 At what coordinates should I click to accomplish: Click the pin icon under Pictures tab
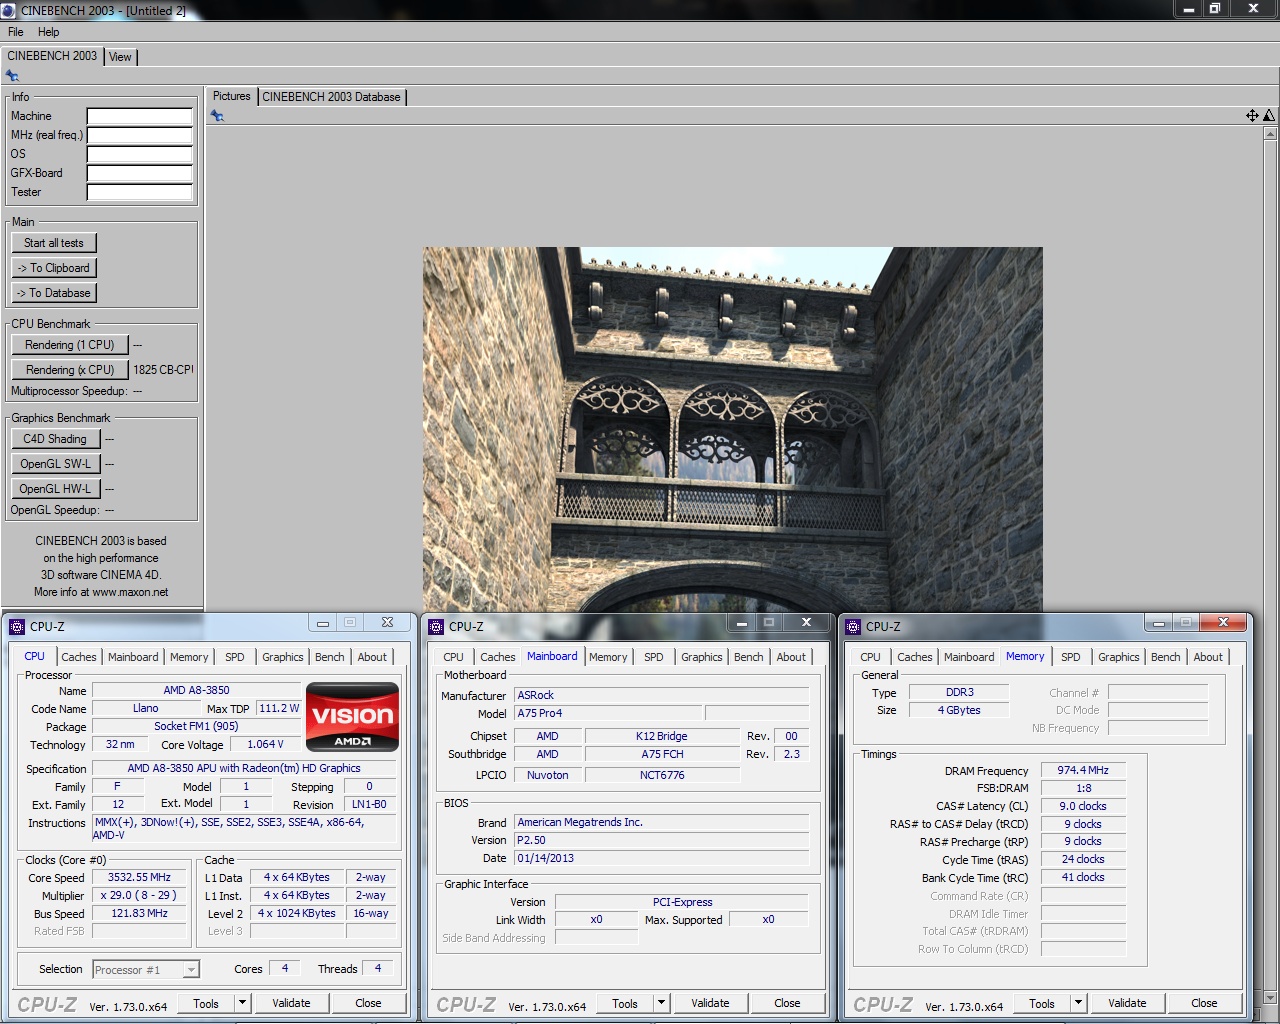[217, 116]
